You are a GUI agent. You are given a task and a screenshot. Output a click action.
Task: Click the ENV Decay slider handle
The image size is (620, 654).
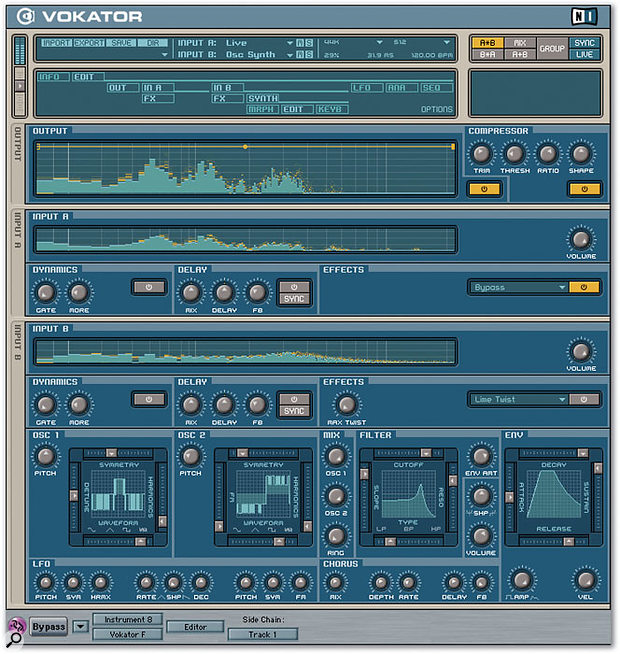pyautogui.click(x=583, y=453)
